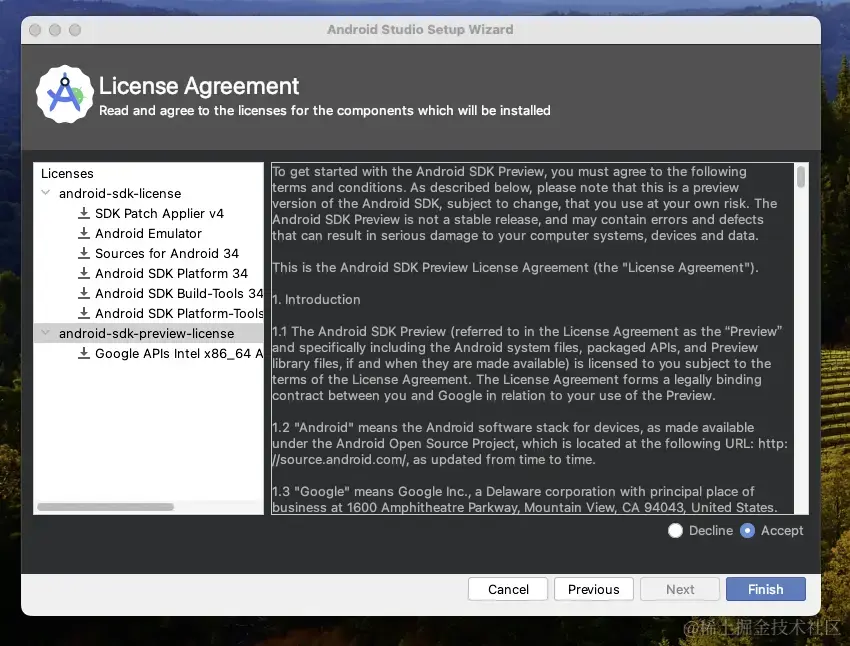Select android-sdk-license in the license tree
The width and height of the screenshot is (850, 646).
[120, 193]
